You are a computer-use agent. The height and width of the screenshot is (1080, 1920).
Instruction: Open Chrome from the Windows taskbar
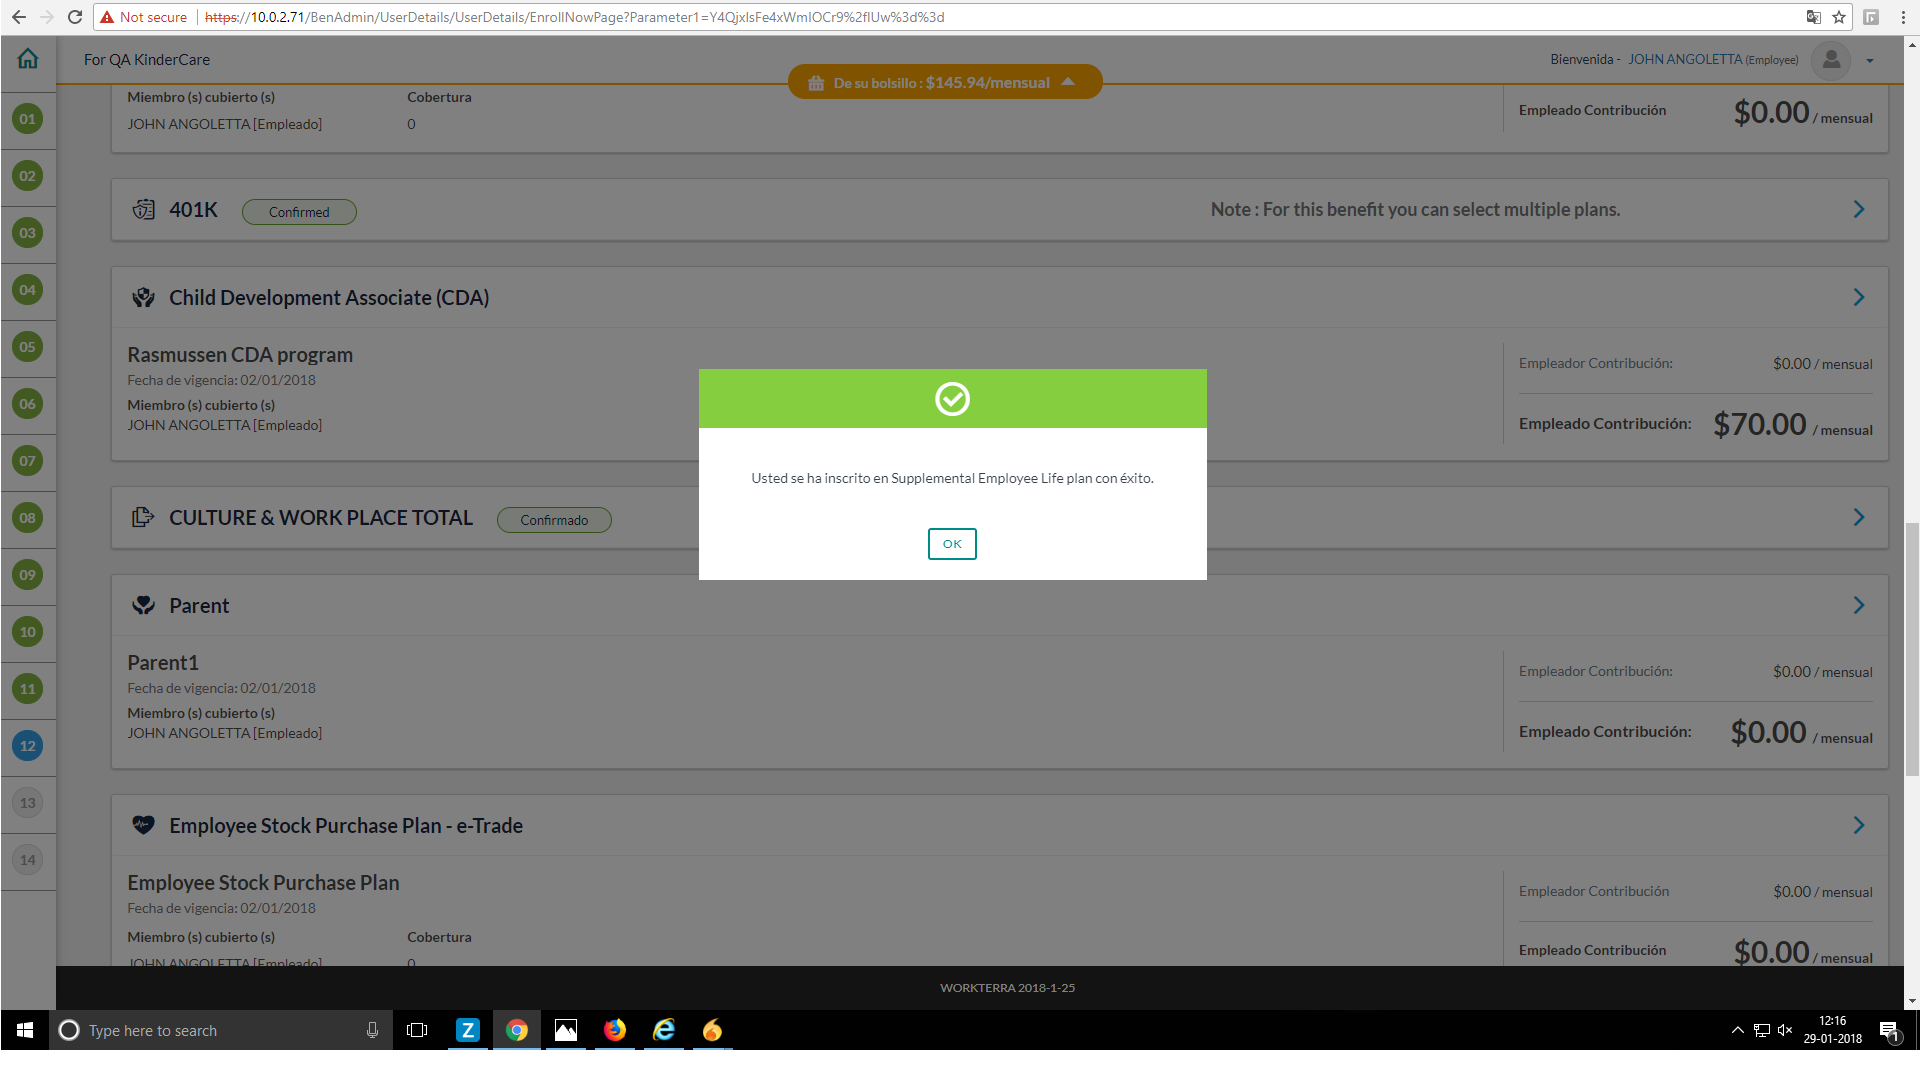(x=517, y=1030)
